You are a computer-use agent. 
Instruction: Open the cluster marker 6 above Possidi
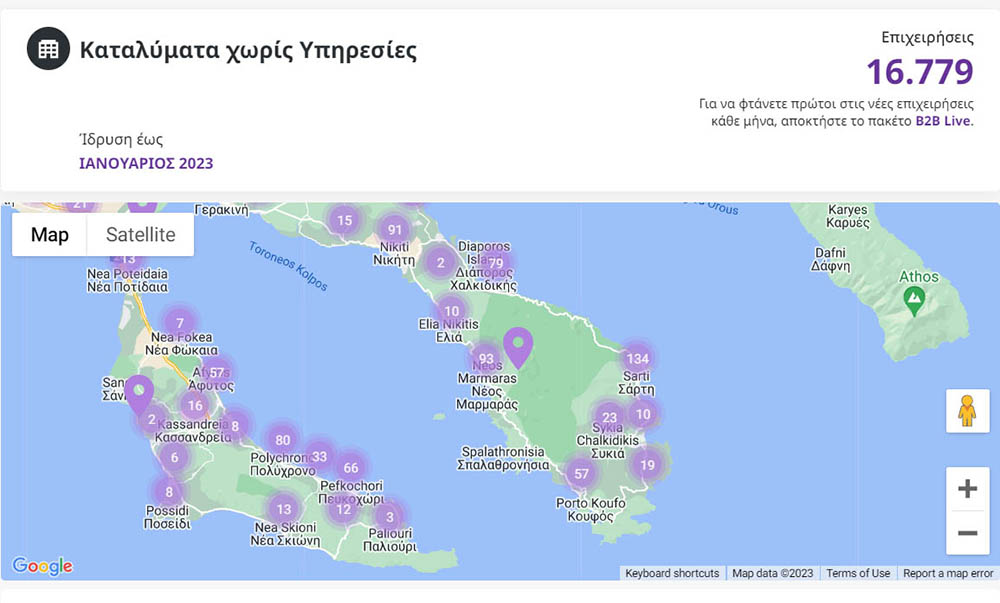pos(175,457)
